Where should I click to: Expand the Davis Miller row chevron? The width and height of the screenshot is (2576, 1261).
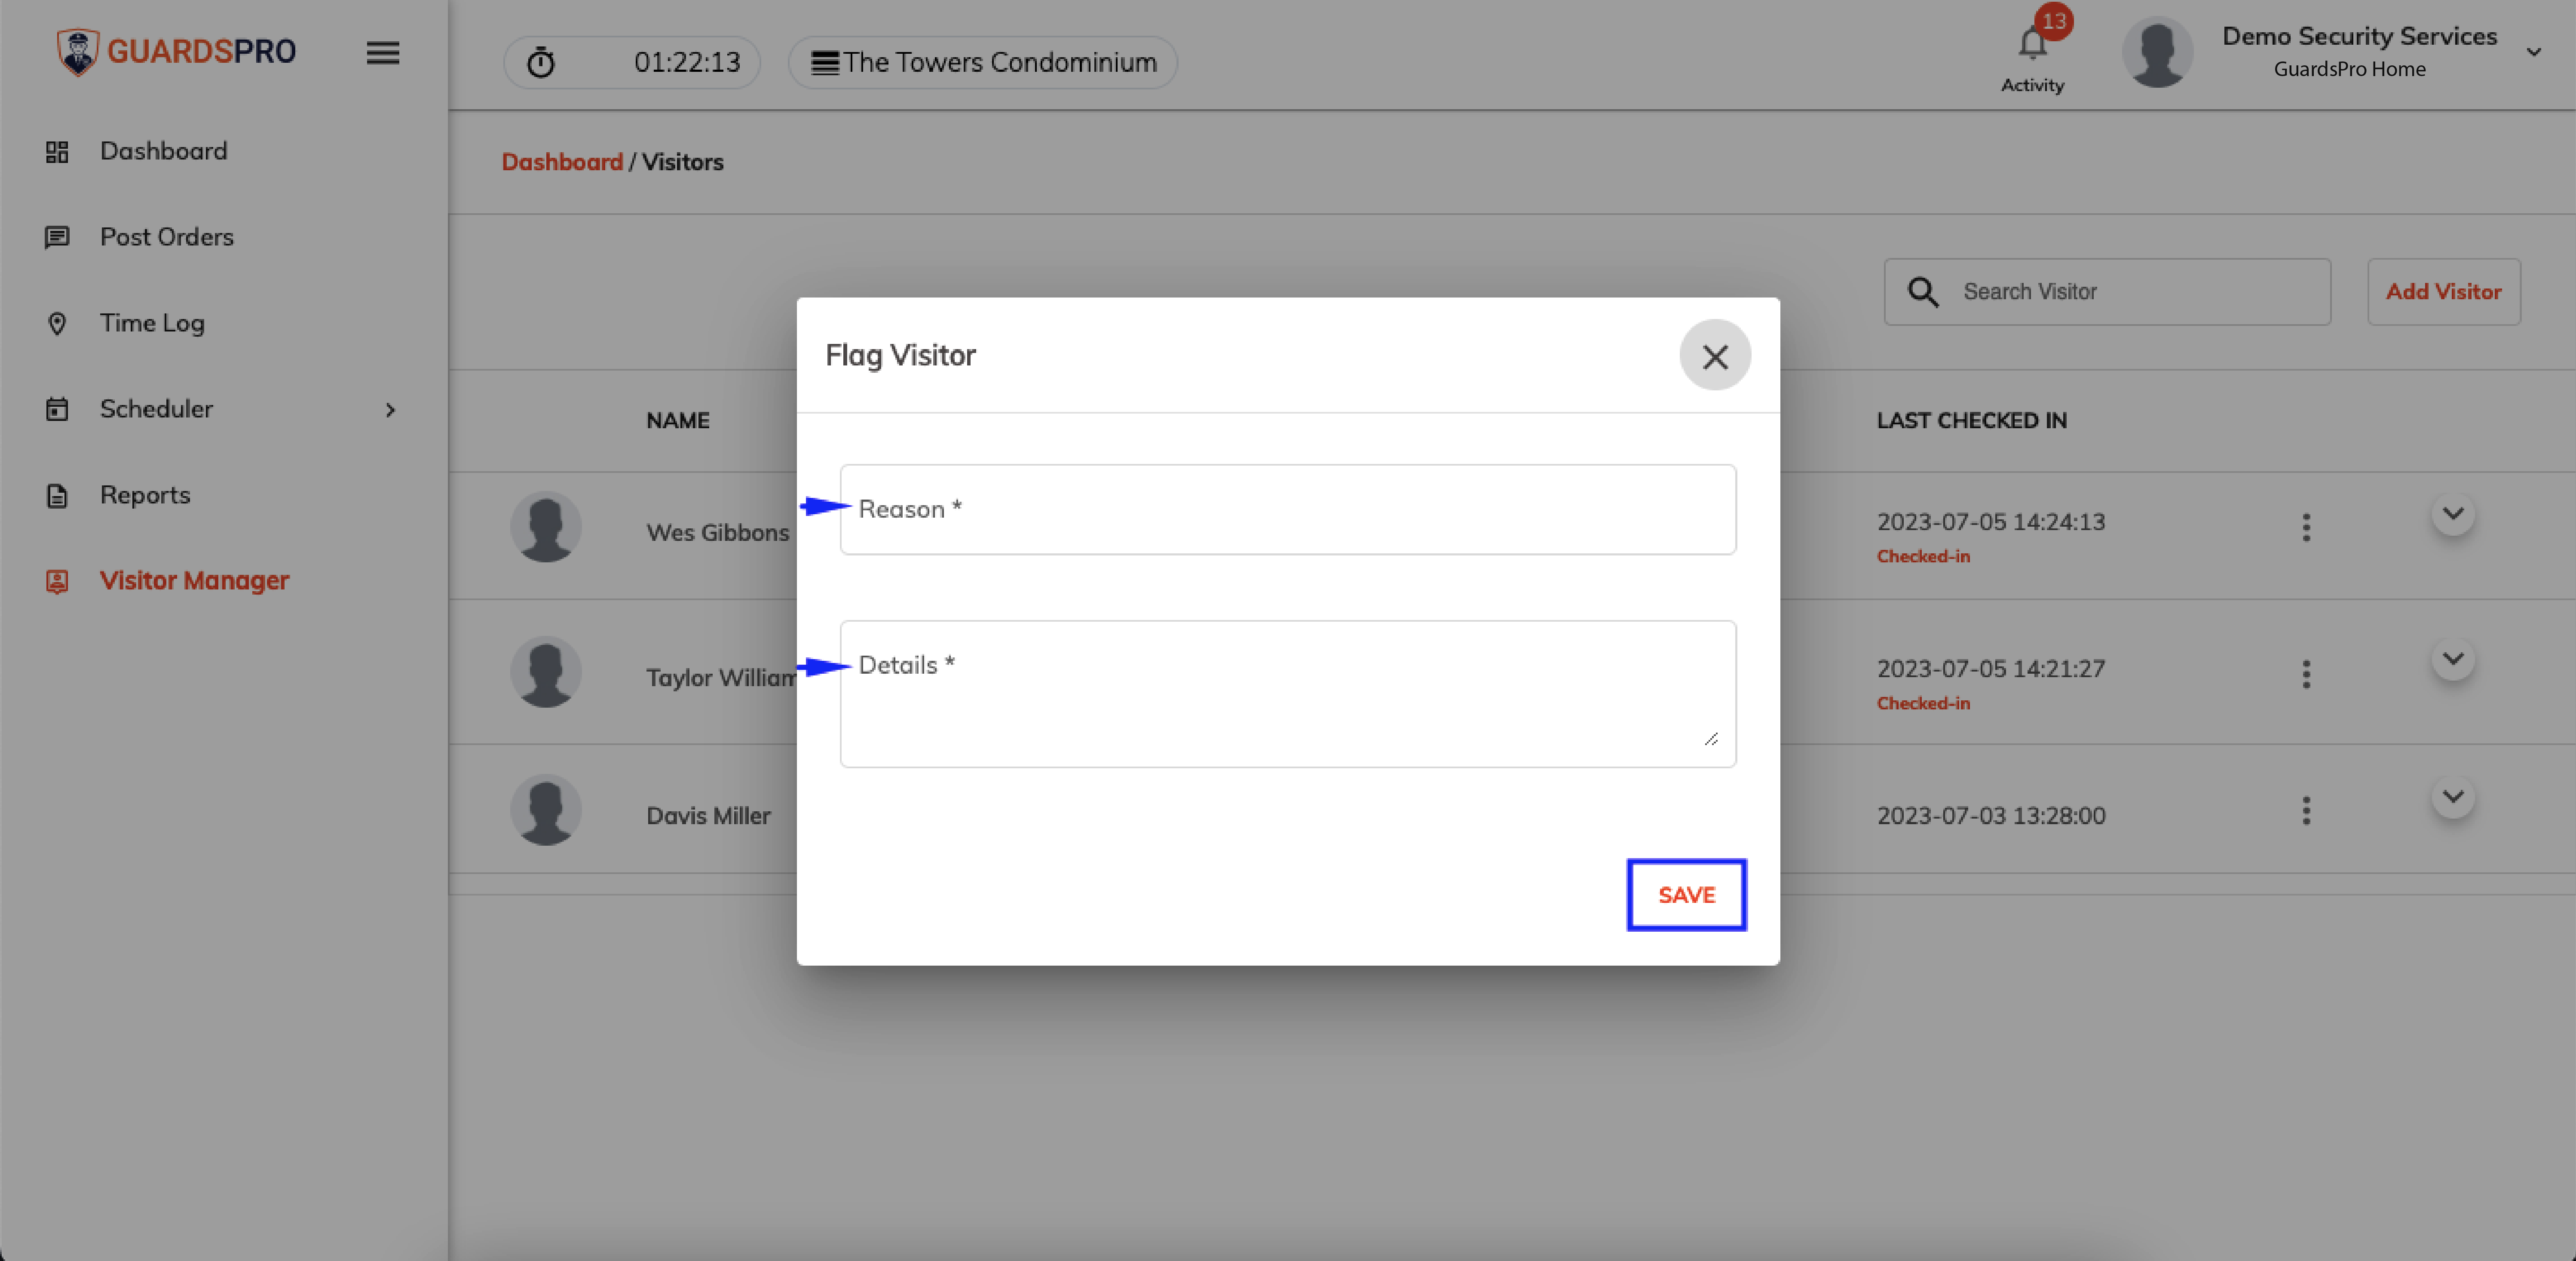click(2453, 797)
